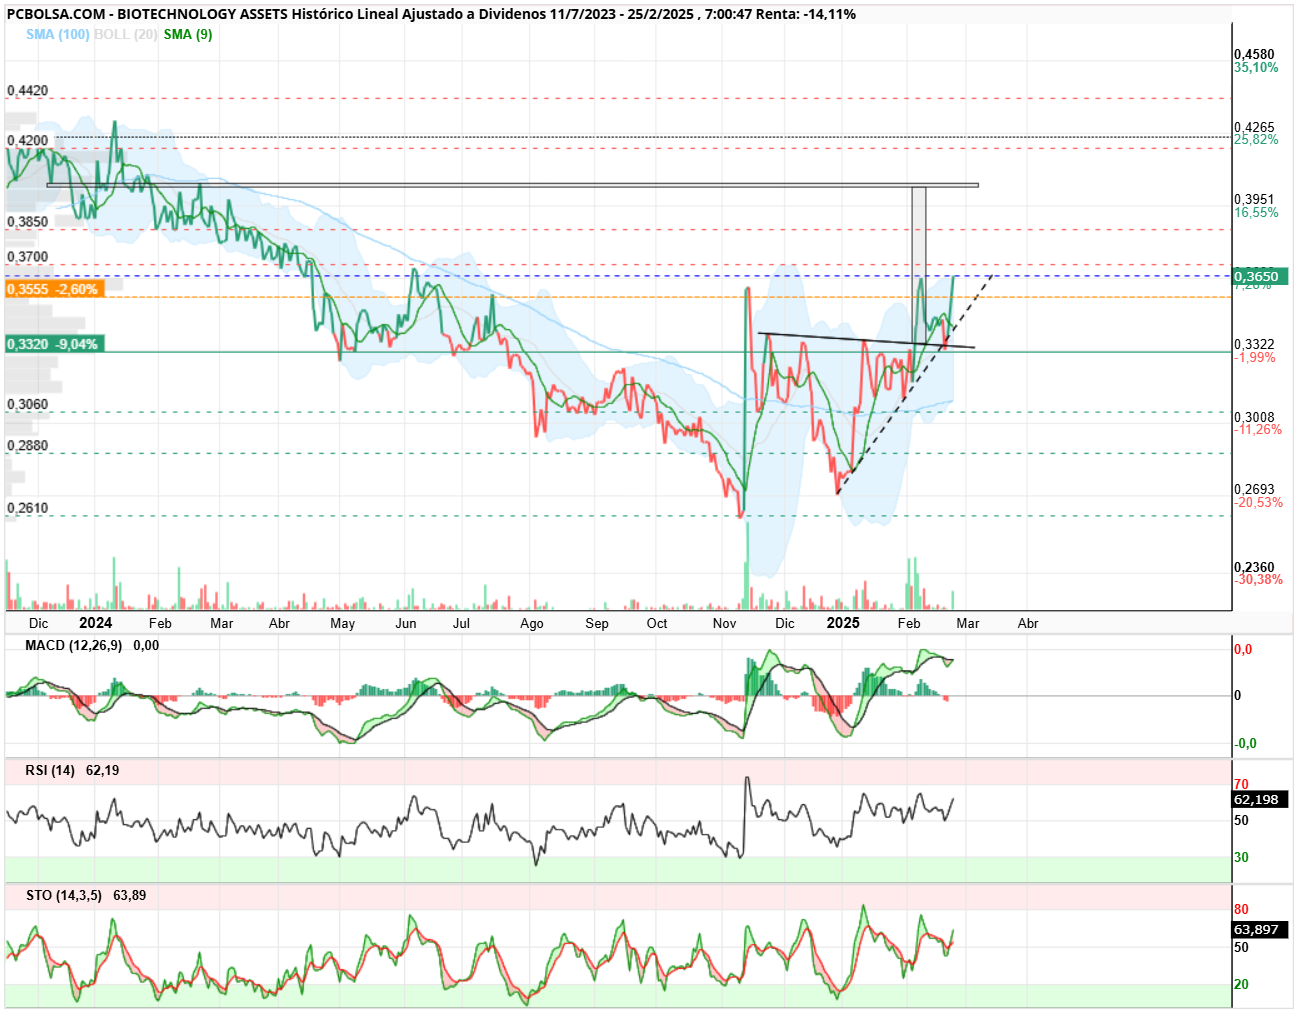Click the 0,4420 resistance level label

28,90
